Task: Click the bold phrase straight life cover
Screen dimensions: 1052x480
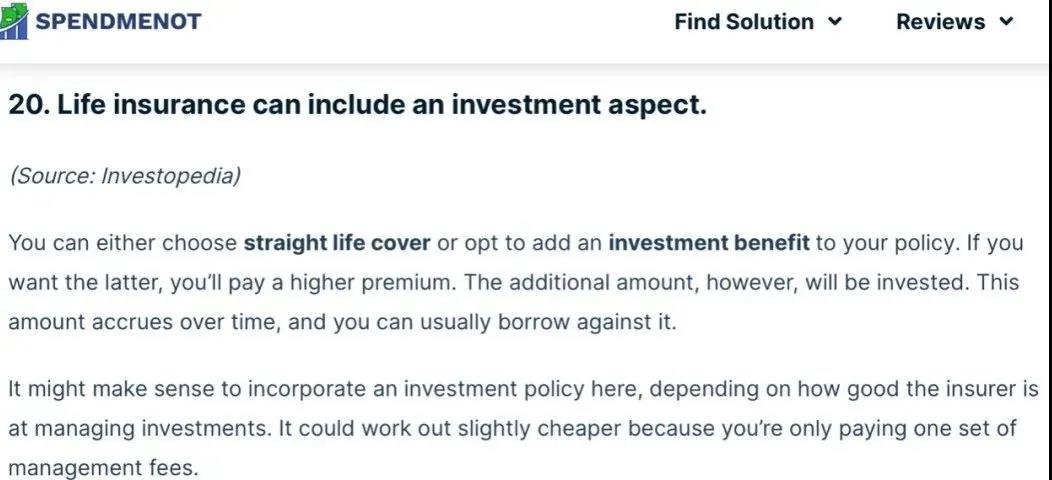Action: (x=337, y=243)
